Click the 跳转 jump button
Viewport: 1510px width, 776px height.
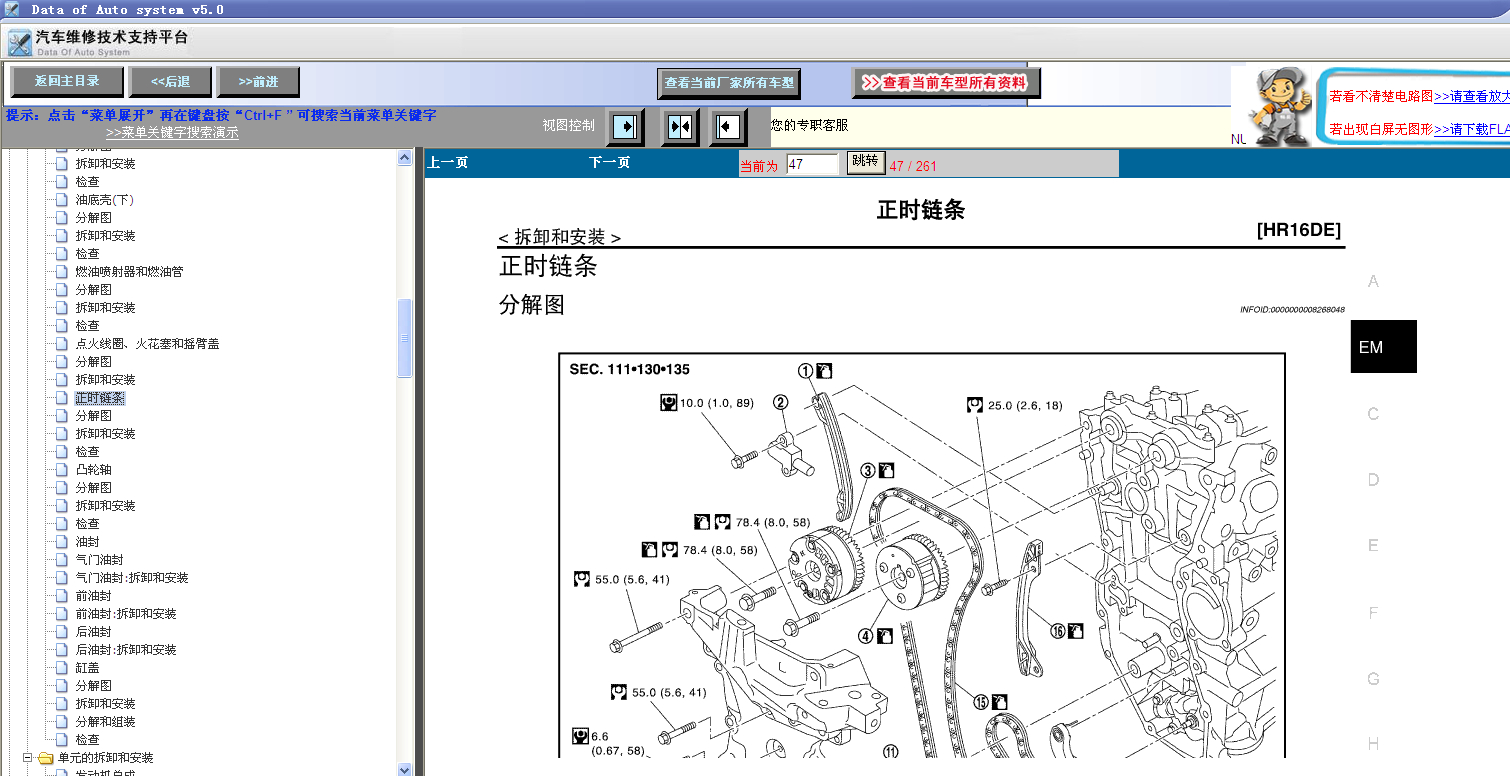tap(865, 162)
